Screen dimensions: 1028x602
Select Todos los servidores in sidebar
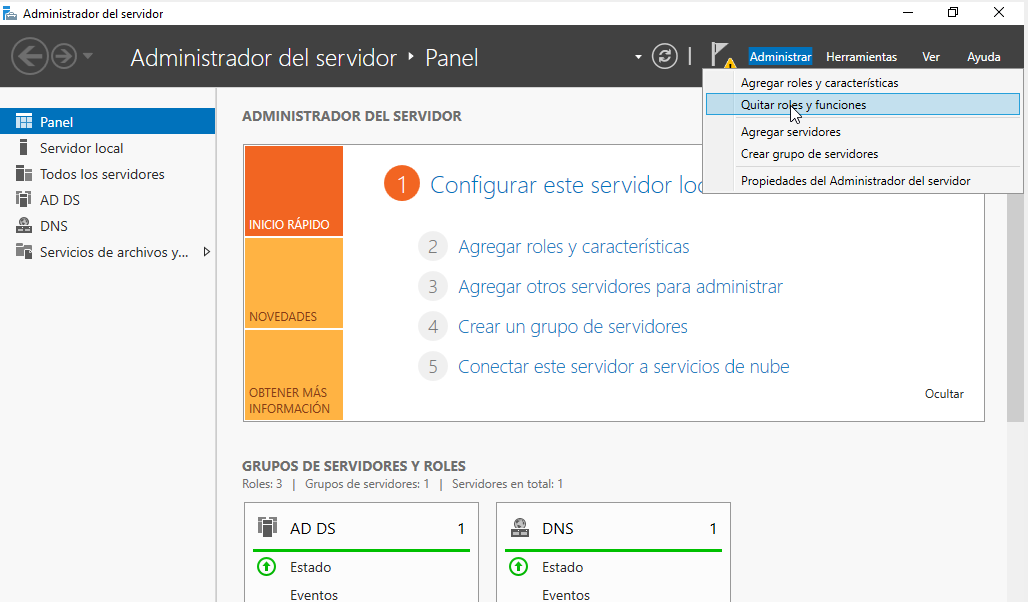pos(102,174)
